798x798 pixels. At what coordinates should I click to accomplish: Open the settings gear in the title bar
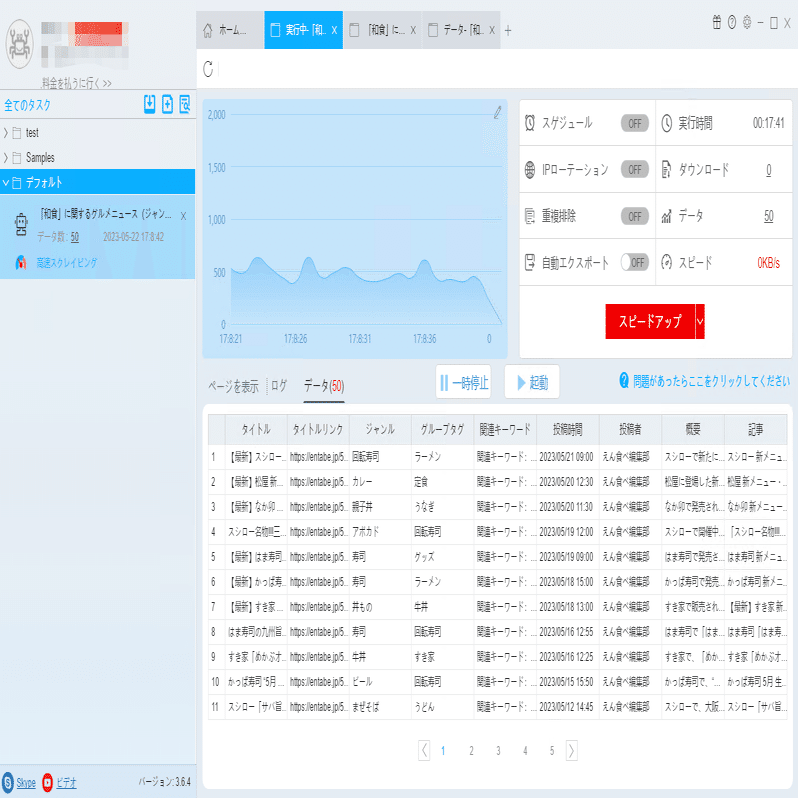[747, 22]
